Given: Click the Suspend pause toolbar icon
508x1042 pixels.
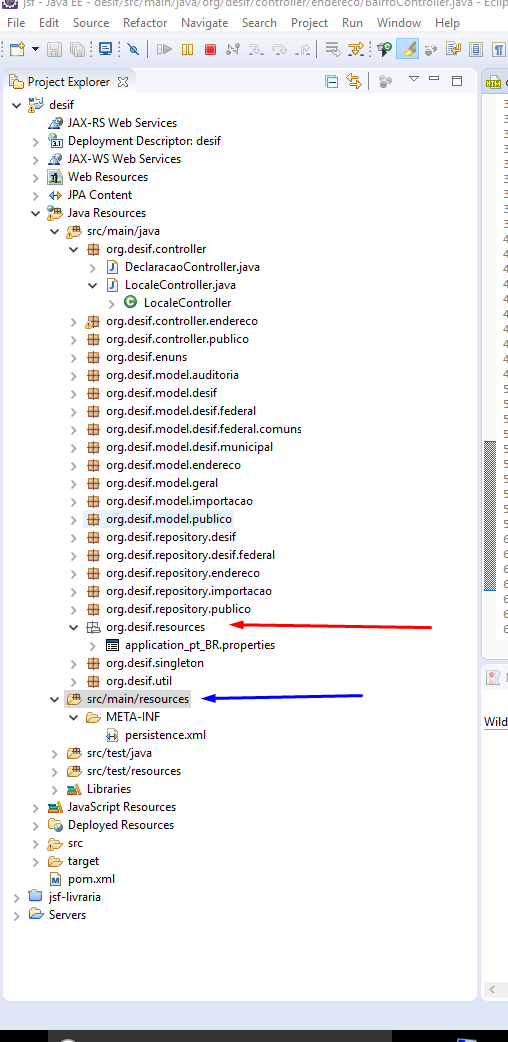Looking at the screenshot, I should point(188,49).
